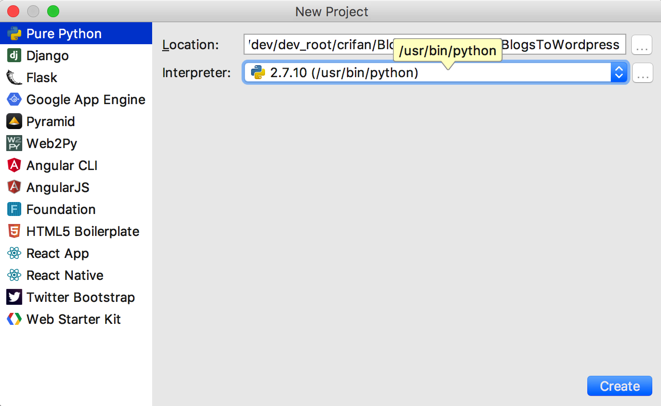Choose AngularJS in project list
This screenshot has height=406, width=661.
[x=57, y=188]
